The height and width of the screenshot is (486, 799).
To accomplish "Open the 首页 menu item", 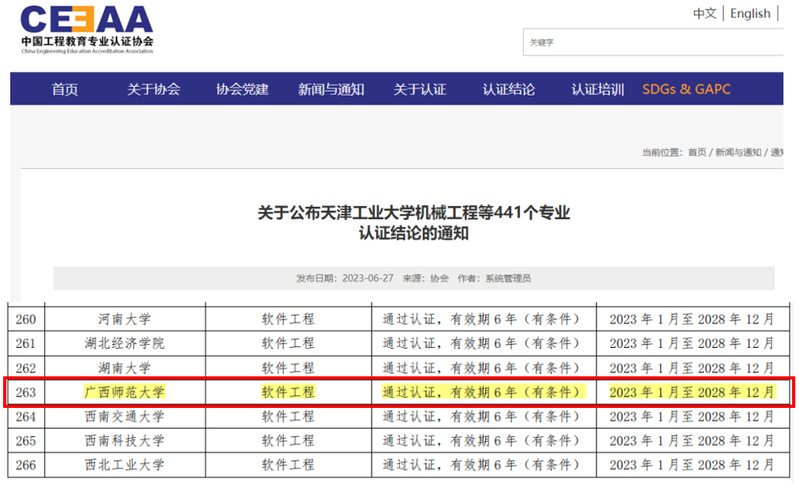I will (x=65, y=89).
